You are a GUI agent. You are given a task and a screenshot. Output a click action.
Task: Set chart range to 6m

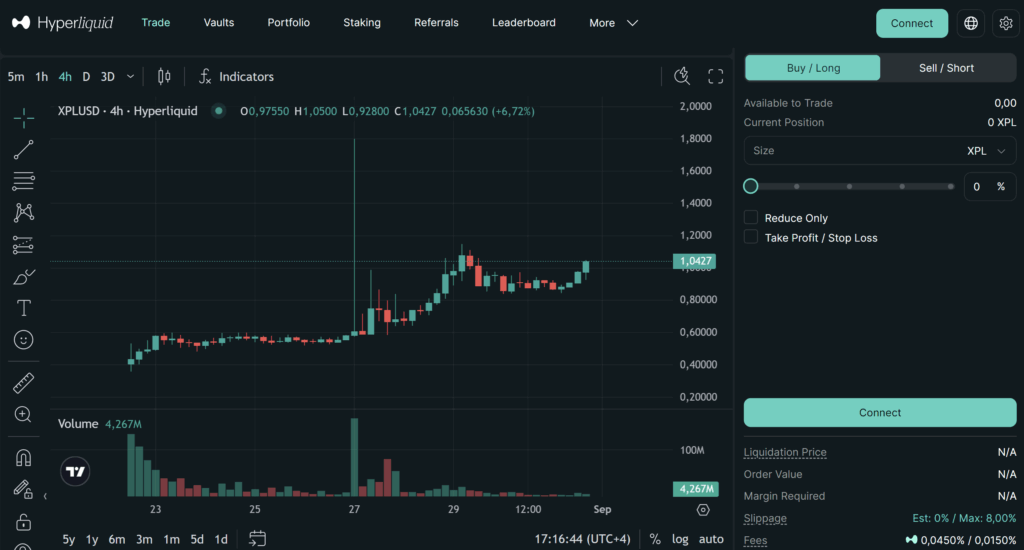click(117, 539)
